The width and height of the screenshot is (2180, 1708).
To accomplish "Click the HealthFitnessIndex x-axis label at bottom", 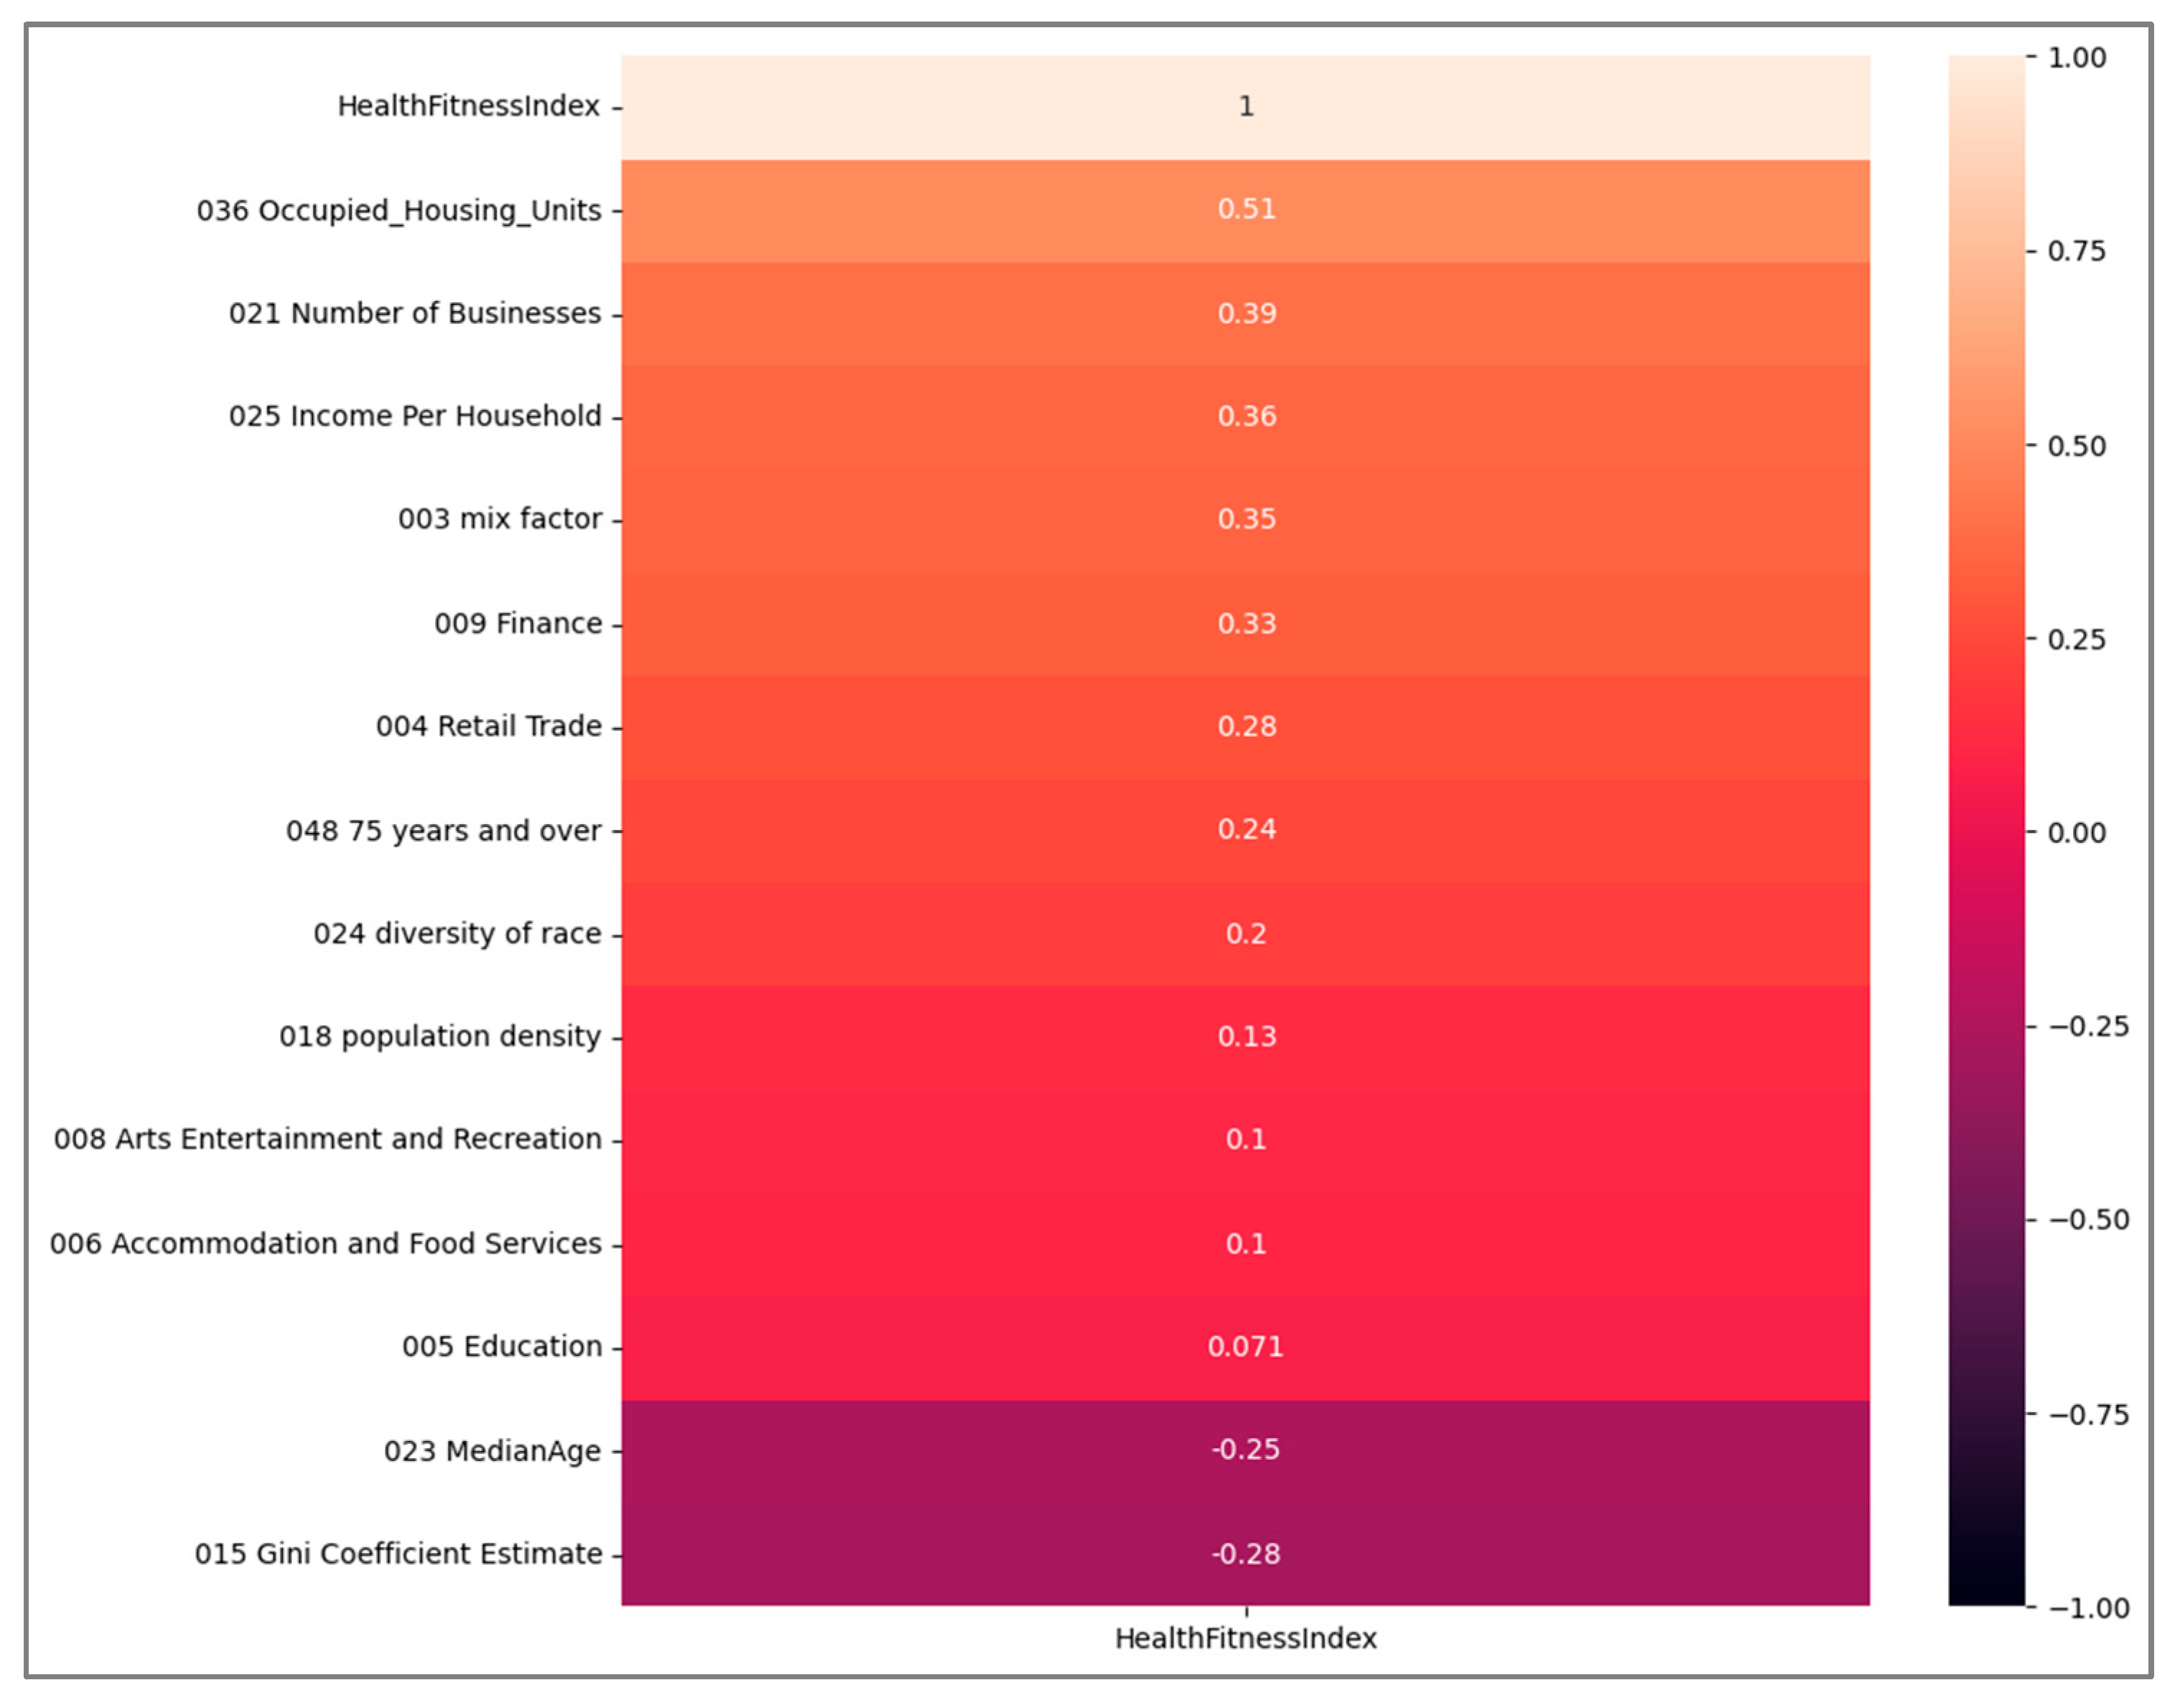I will tap(1245, 1638).
